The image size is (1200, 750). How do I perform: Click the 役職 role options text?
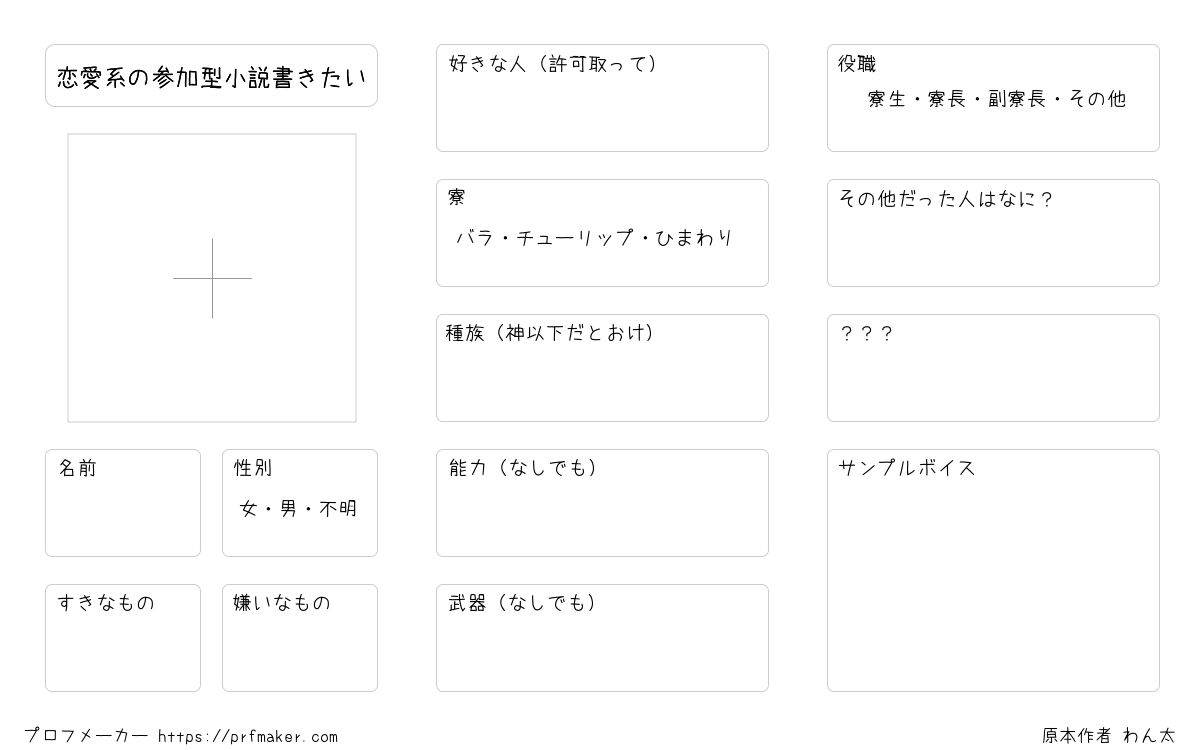tap(997, 99)
